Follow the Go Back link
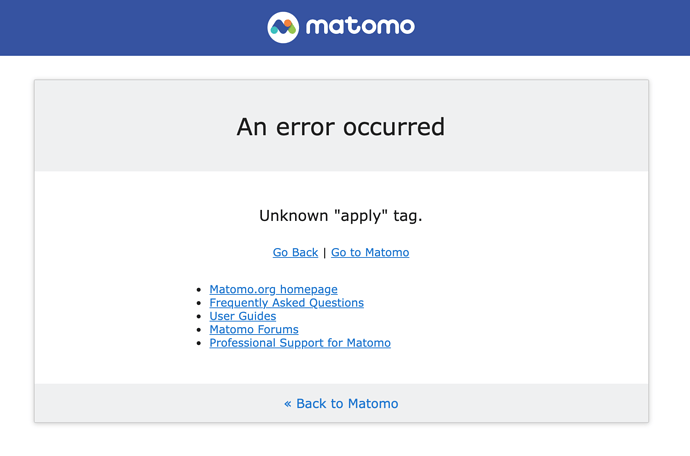The height and width of the screenshot is (456, 690). [x=295, y=252]
